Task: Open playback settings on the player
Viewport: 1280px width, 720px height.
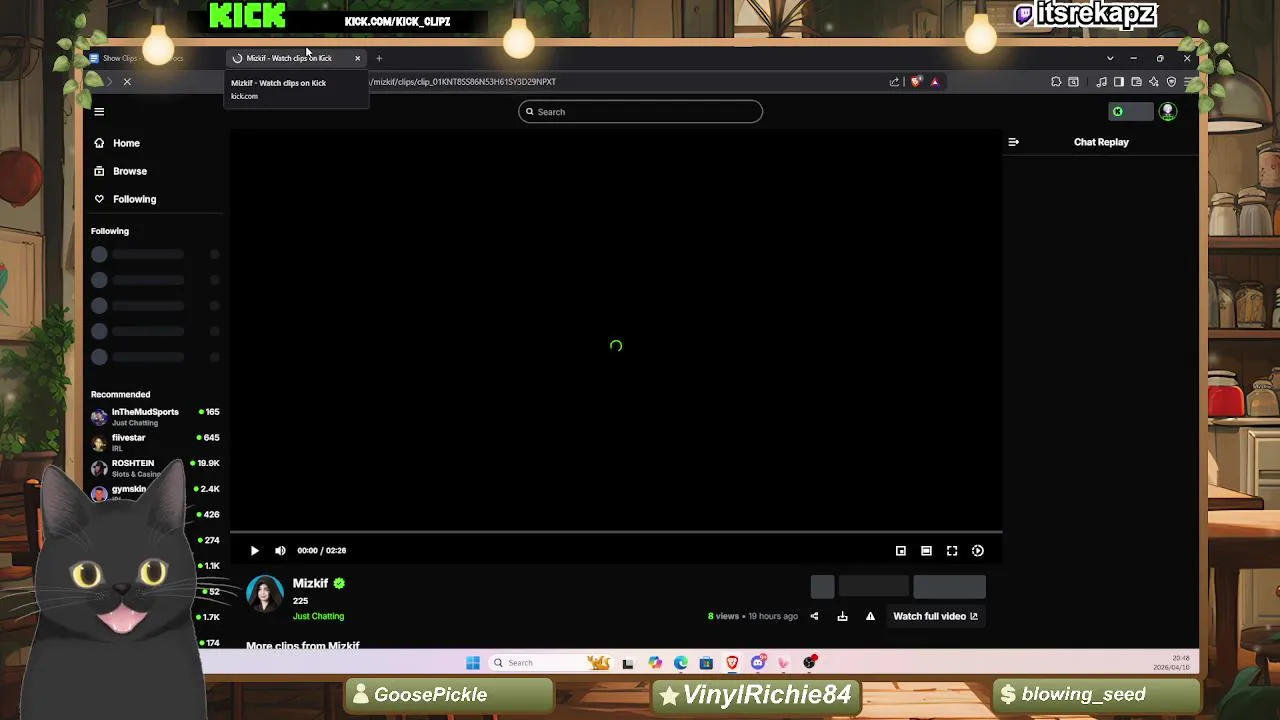Action: [978, 551]
